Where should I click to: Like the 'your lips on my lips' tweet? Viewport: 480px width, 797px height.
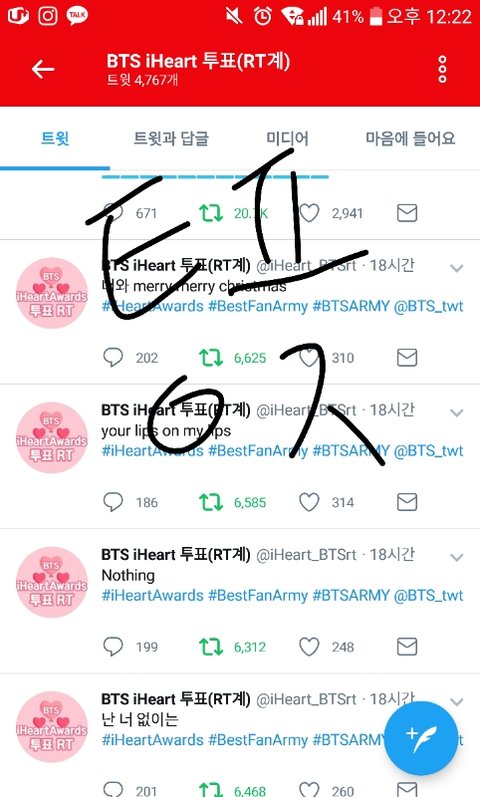pos(309,502)
